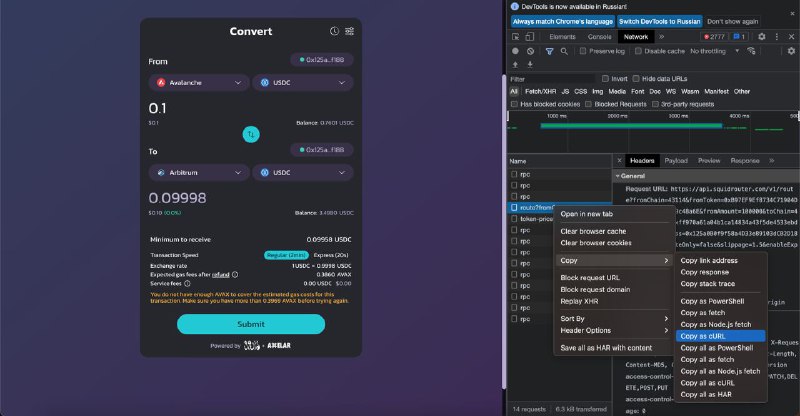
Task: Stop recording network log button
Action: tap(515, 51)
